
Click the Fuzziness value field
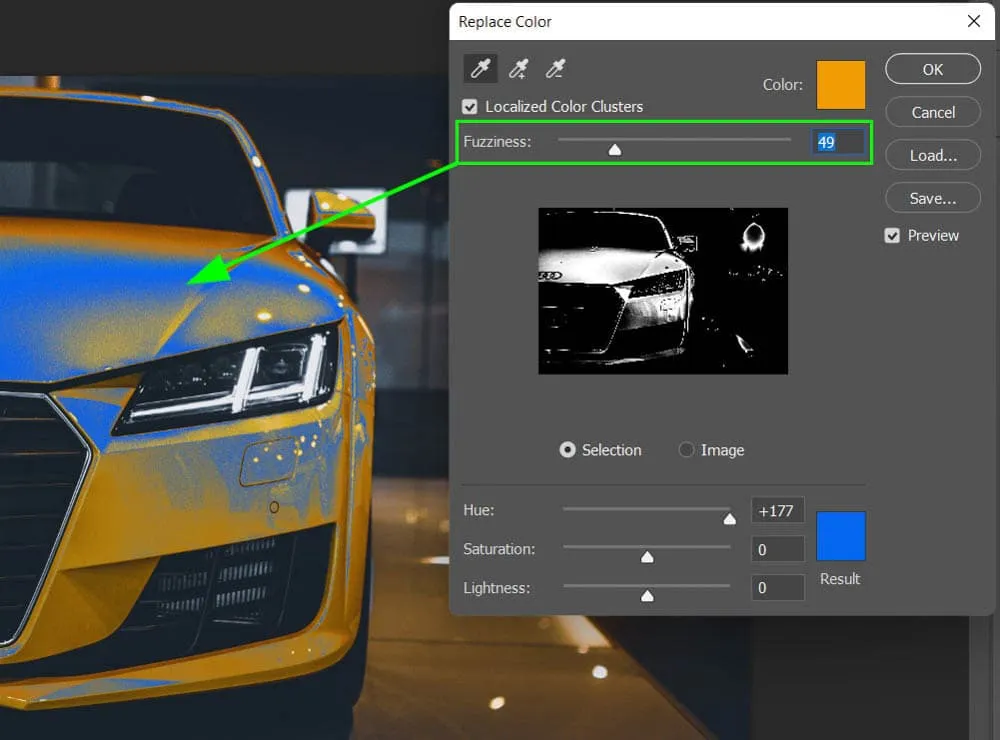tap(837, 142)
